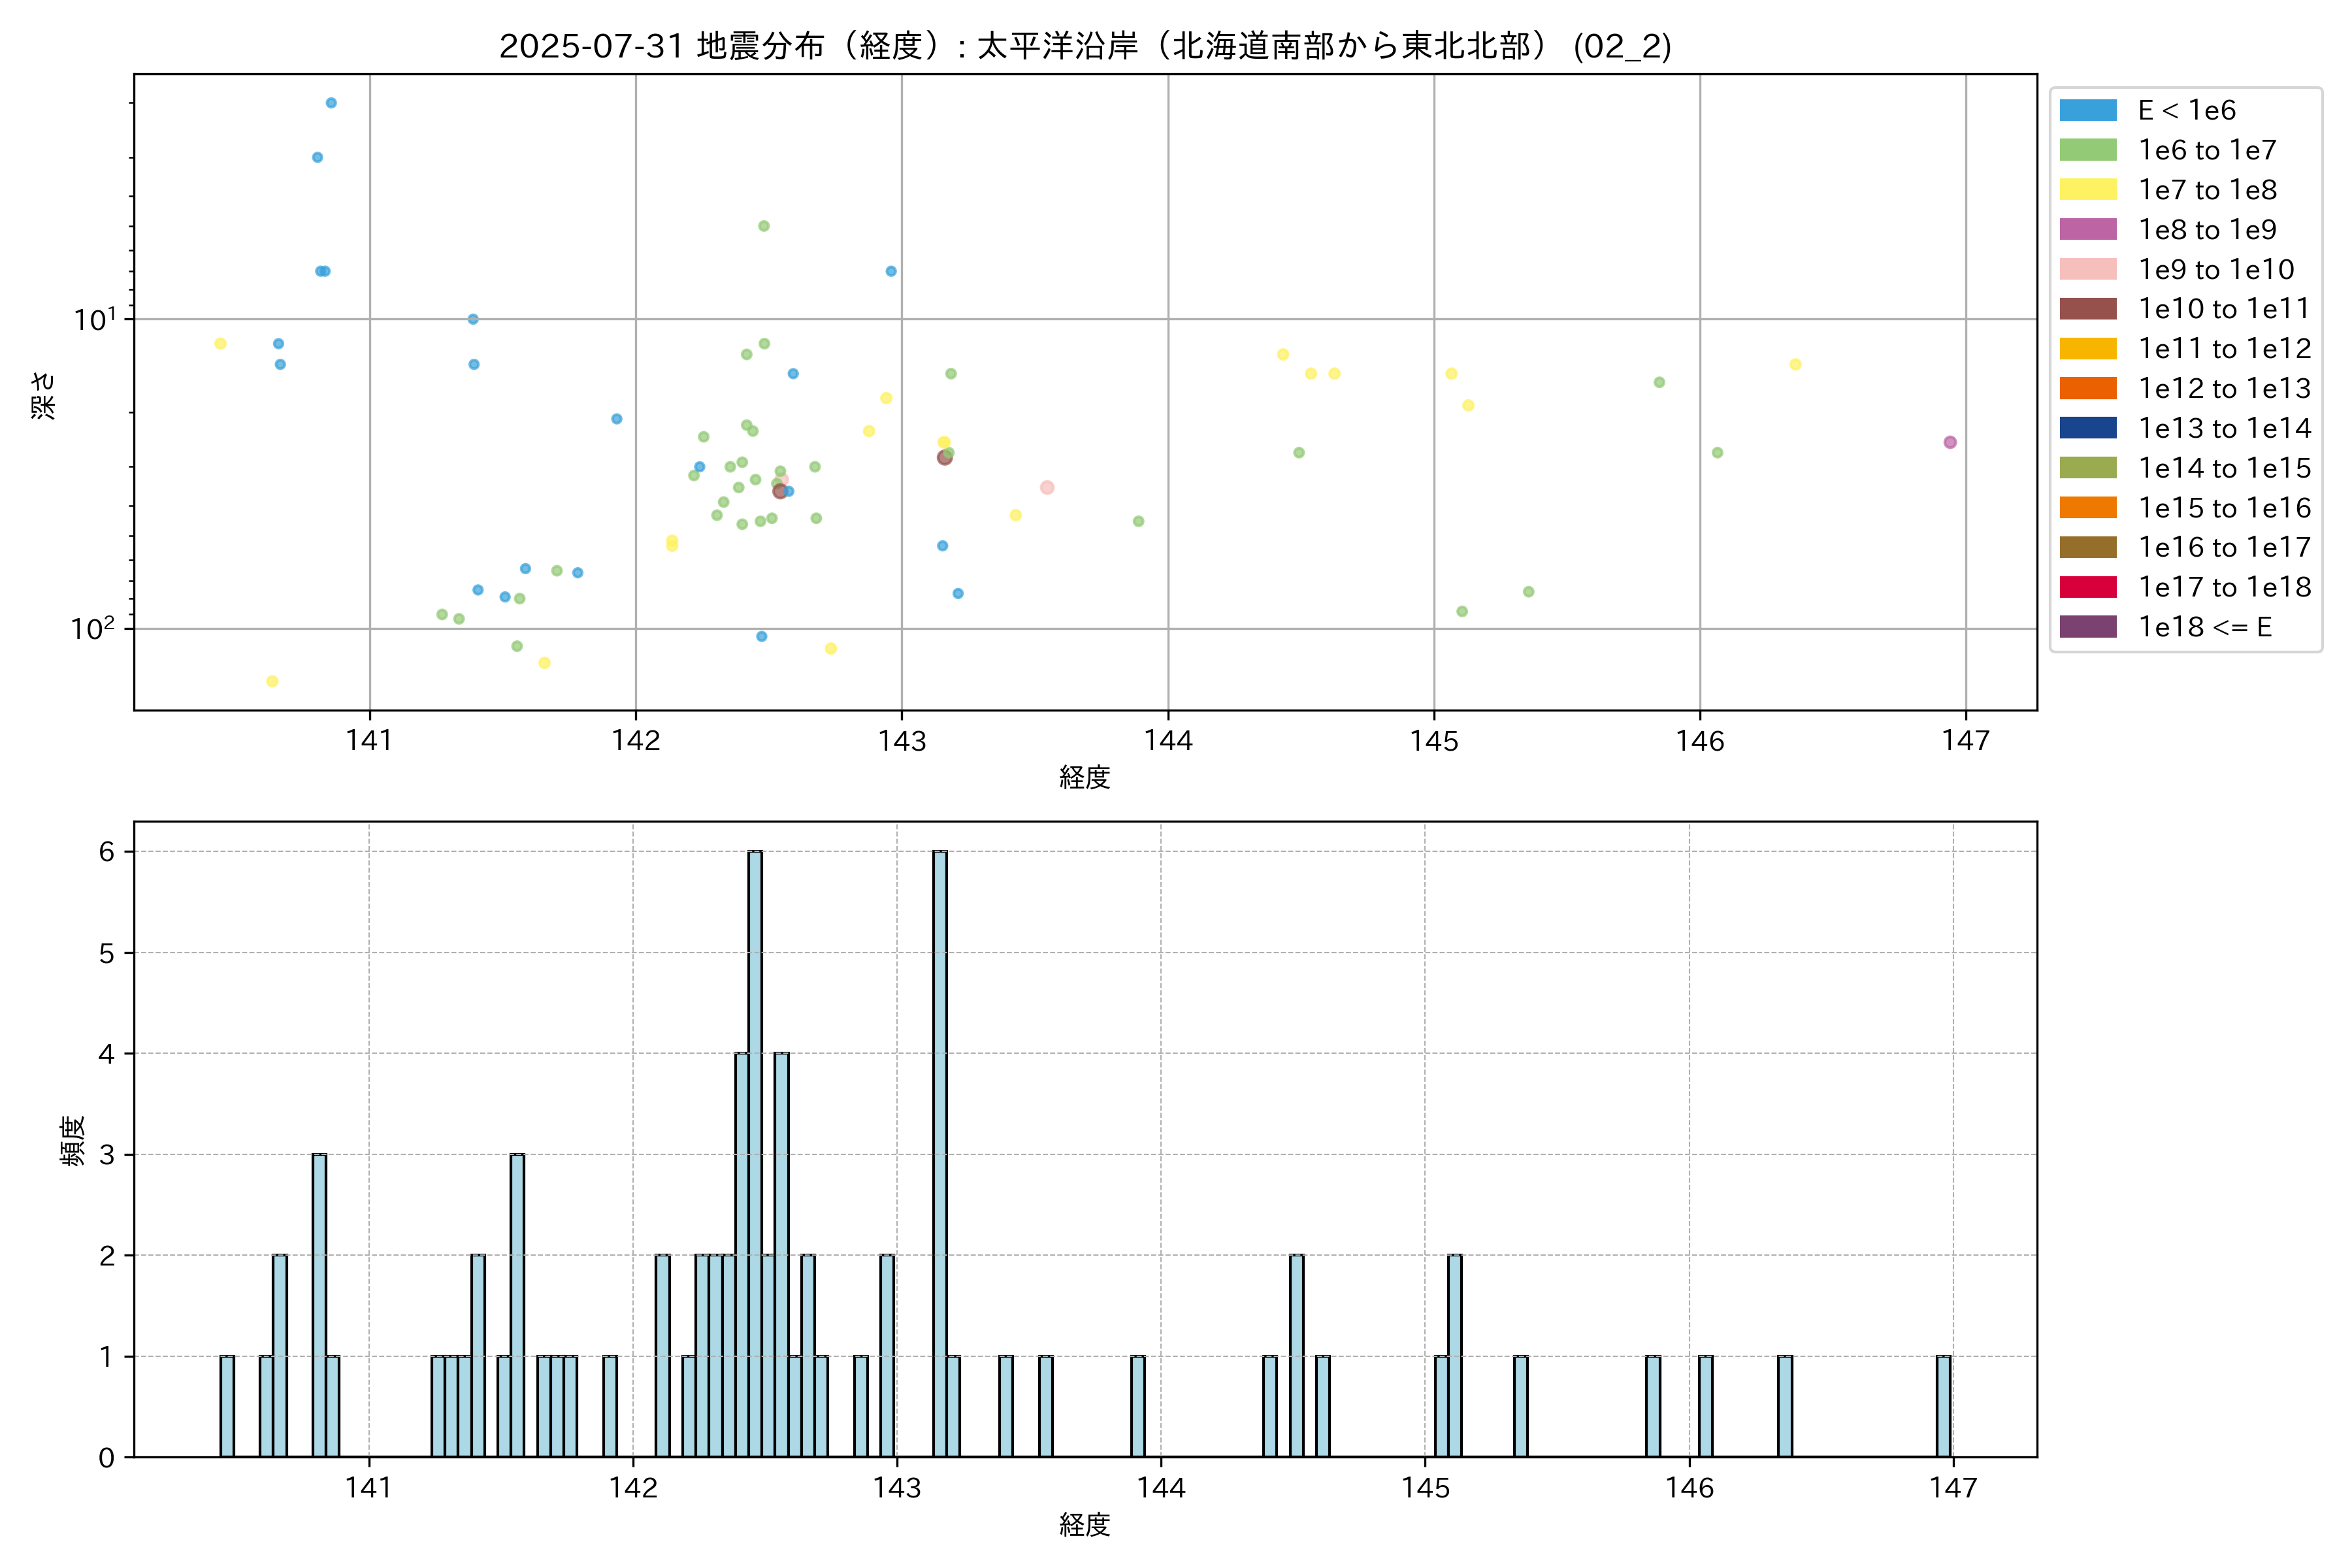The height and width of the screenshot is (1568, 2352).
Task: Click the pink 1e9 to 1e10 legend swatch
Action: point(2087,269)
